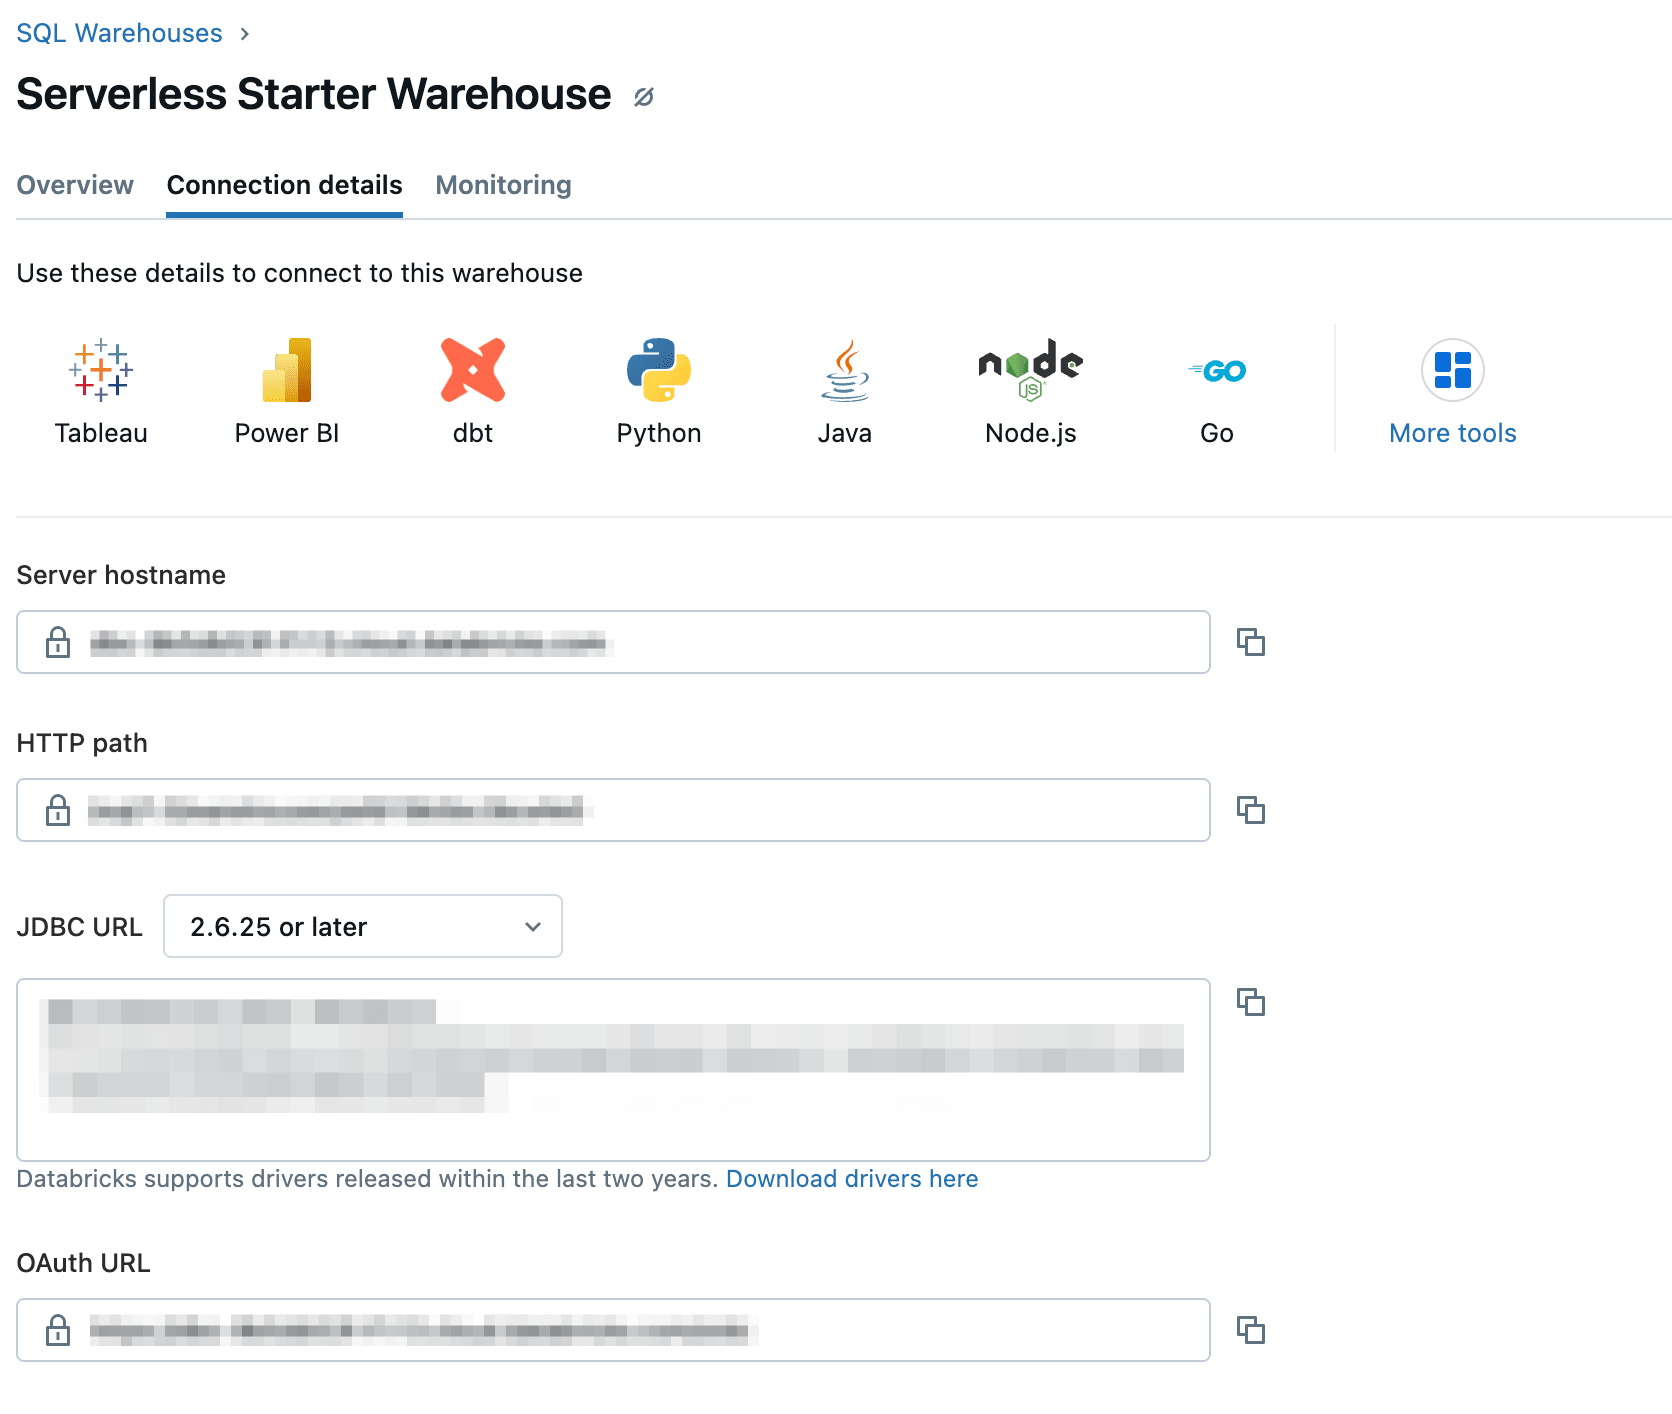Follow the Download drivers here link
This screenshot has height=1414, width=1672.
(852, 1179)
